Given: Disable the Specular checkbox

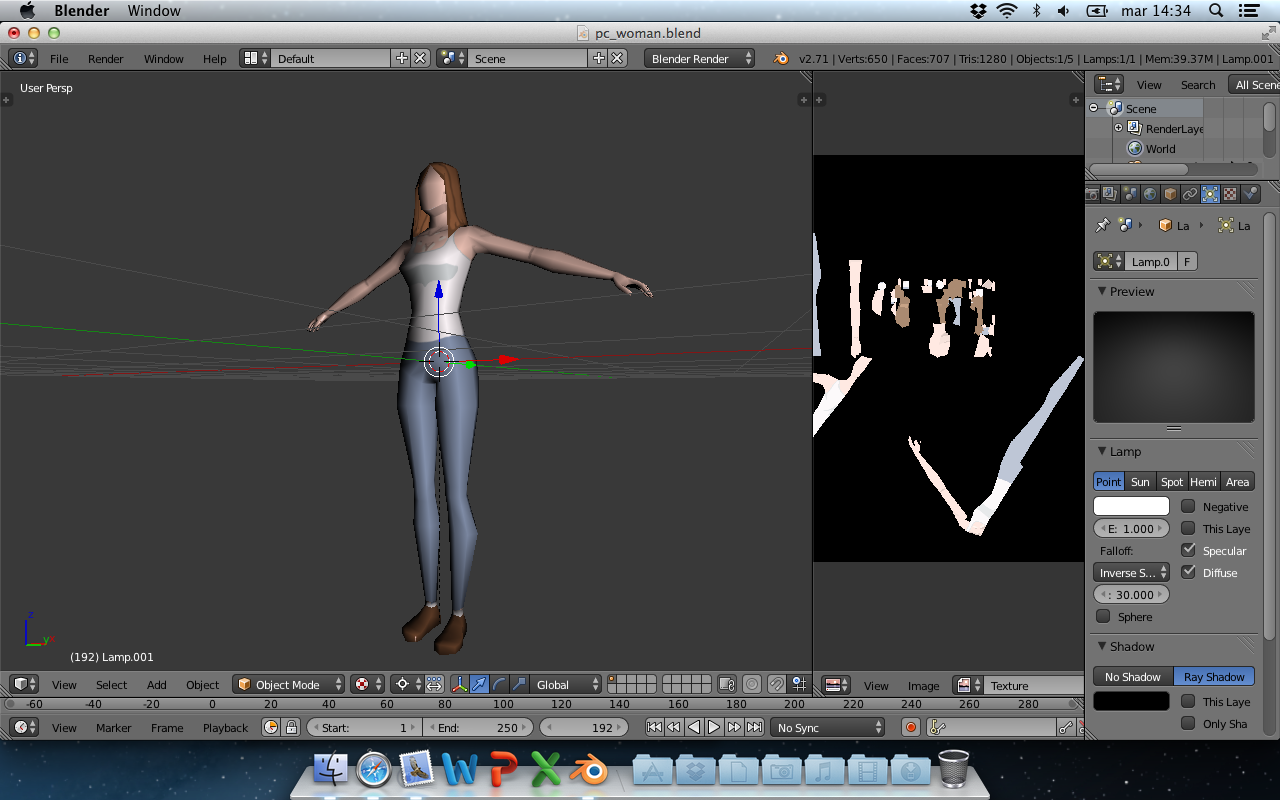Looking at the screenshot, I should 1188,551.
